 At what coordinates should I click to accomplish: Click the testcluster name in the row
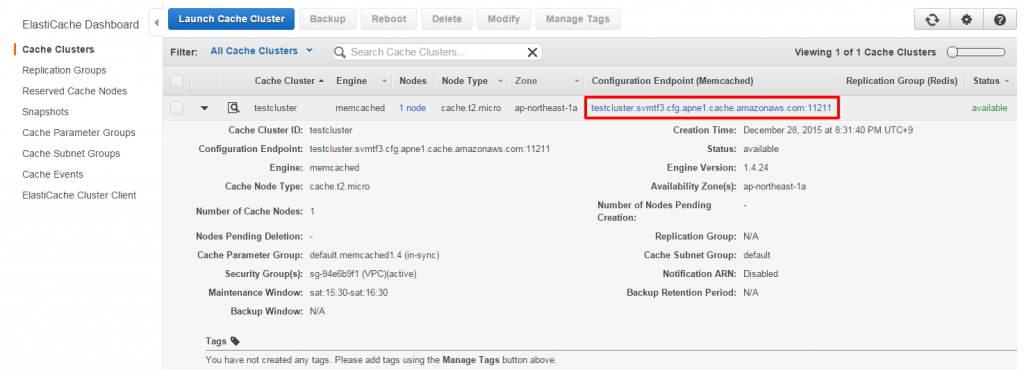(x=276, y=108)
